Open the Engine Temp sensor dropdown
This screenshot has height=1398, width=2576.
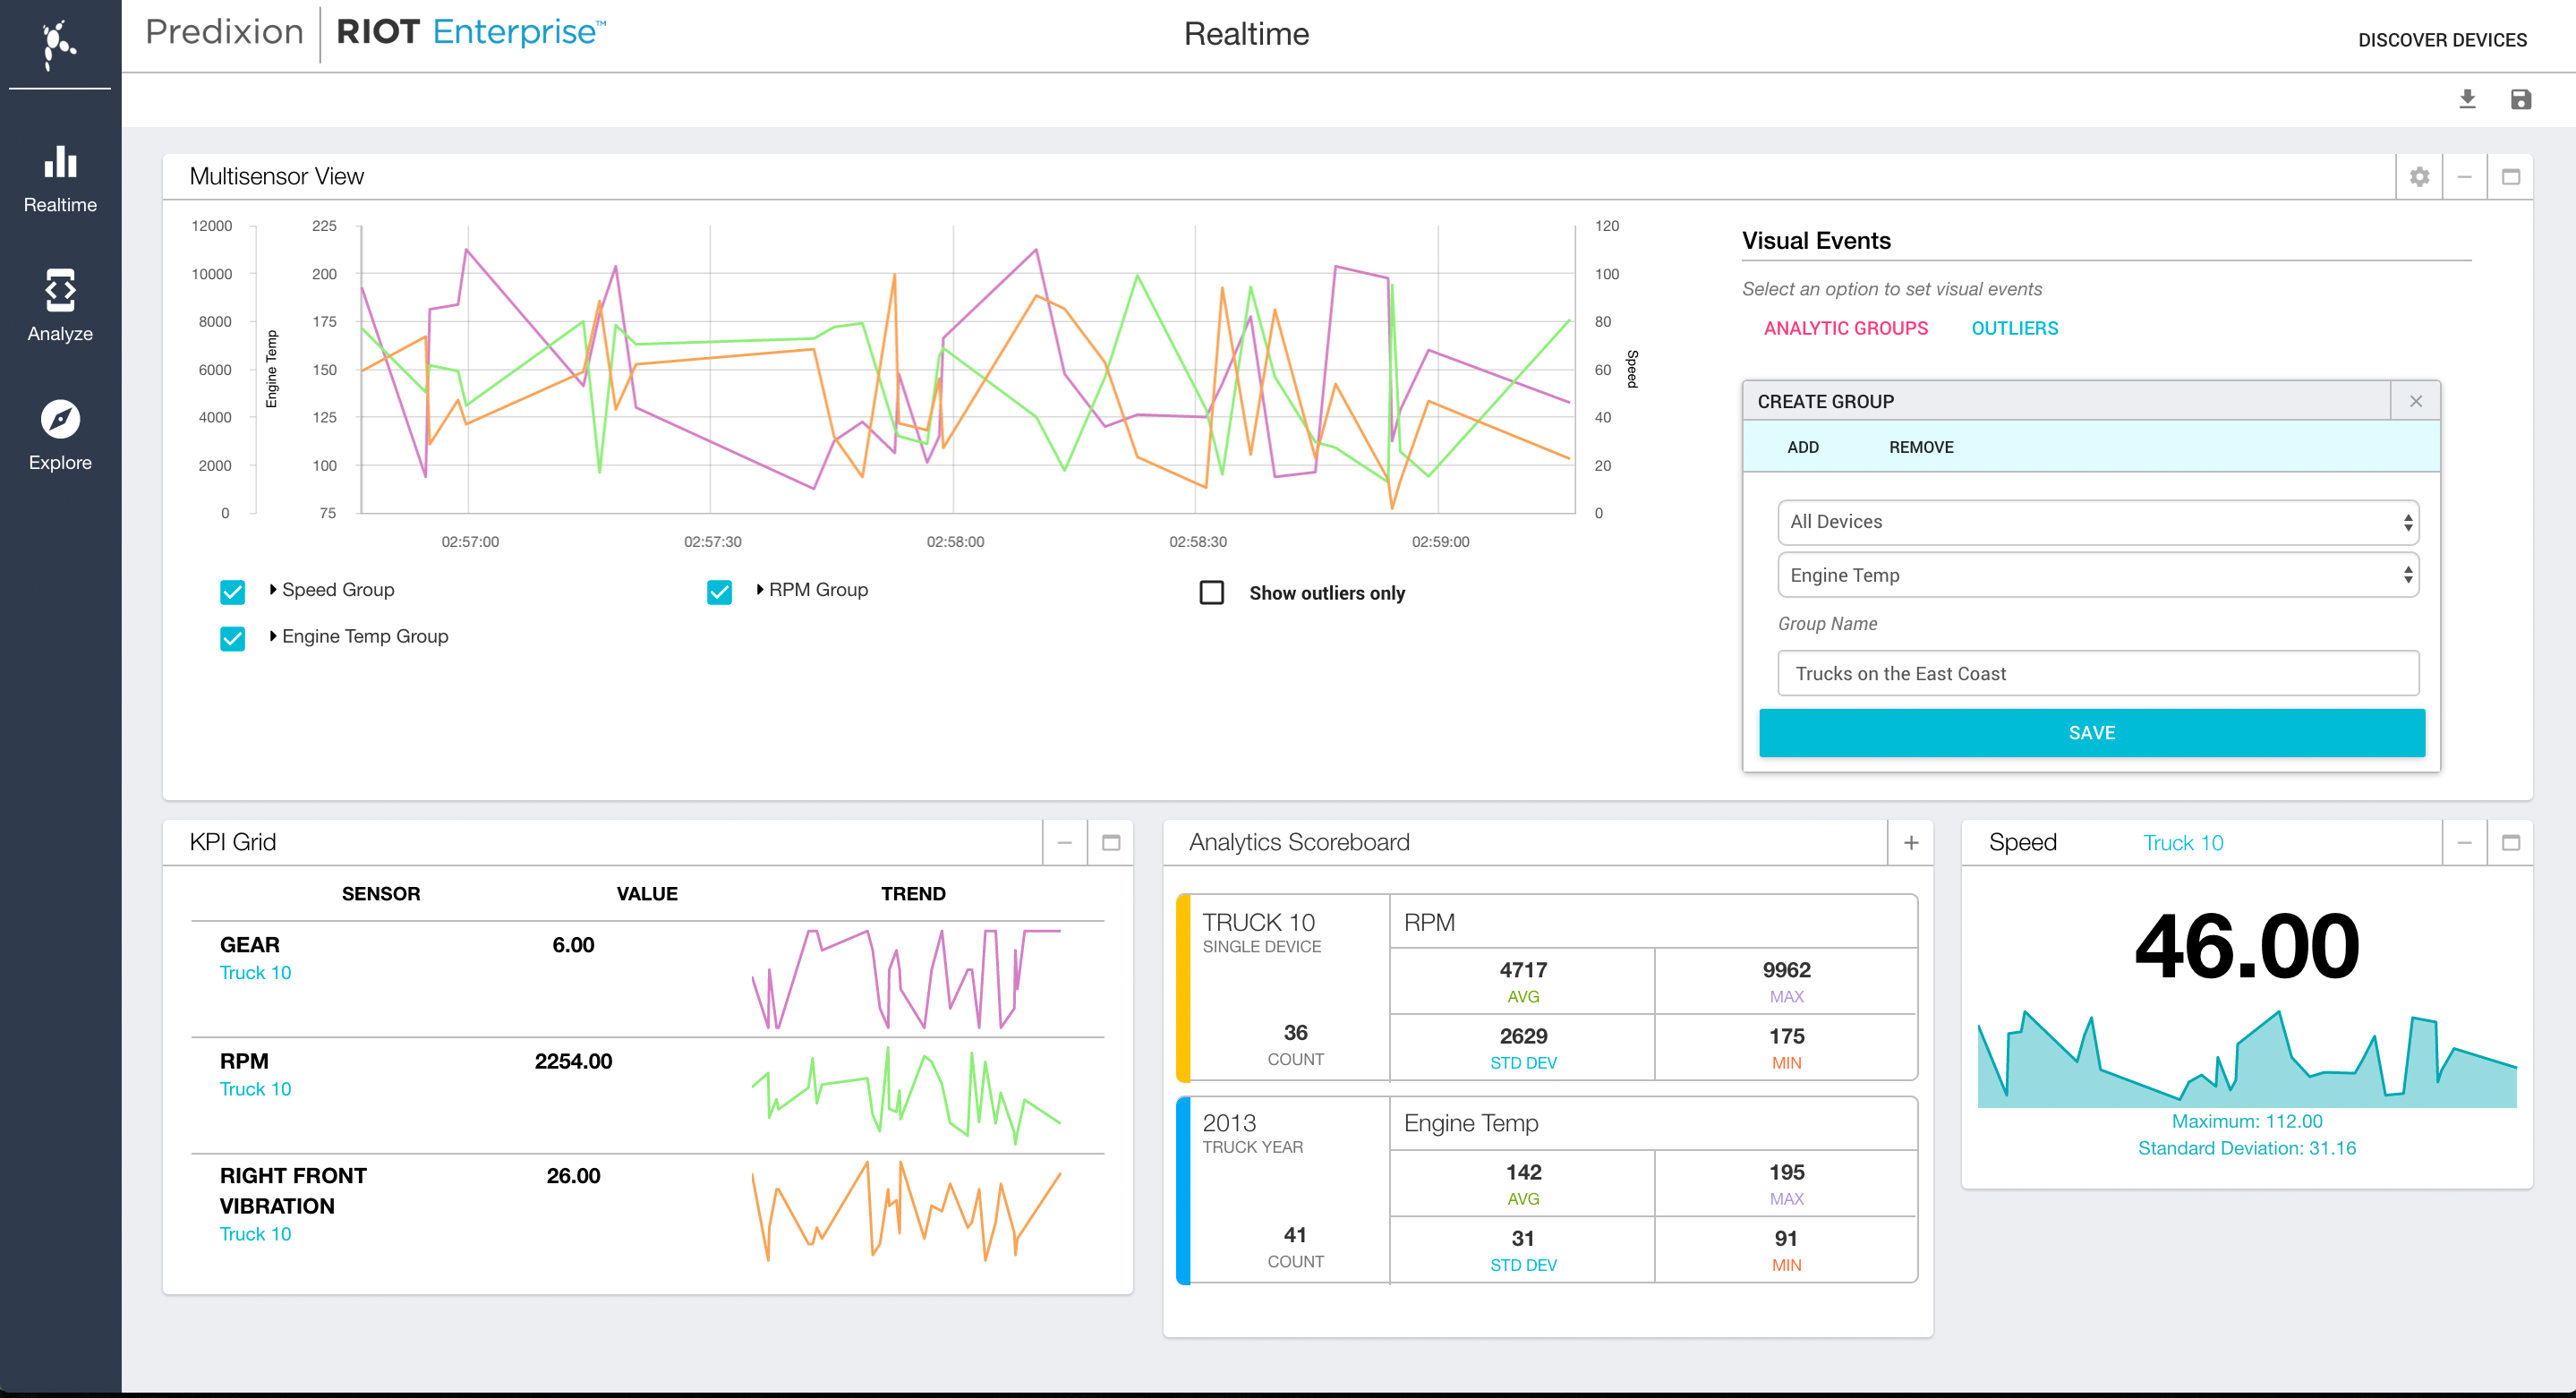tap(2097, 575)
